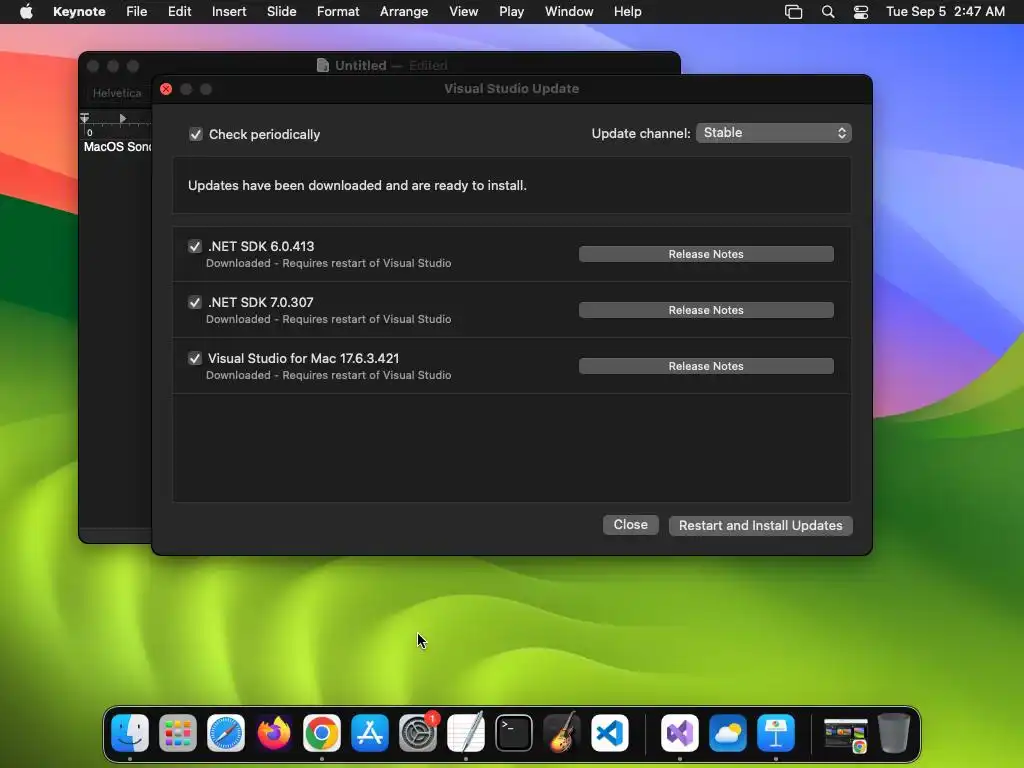Open Launchpad in the dock

click(x=178, y=733)
